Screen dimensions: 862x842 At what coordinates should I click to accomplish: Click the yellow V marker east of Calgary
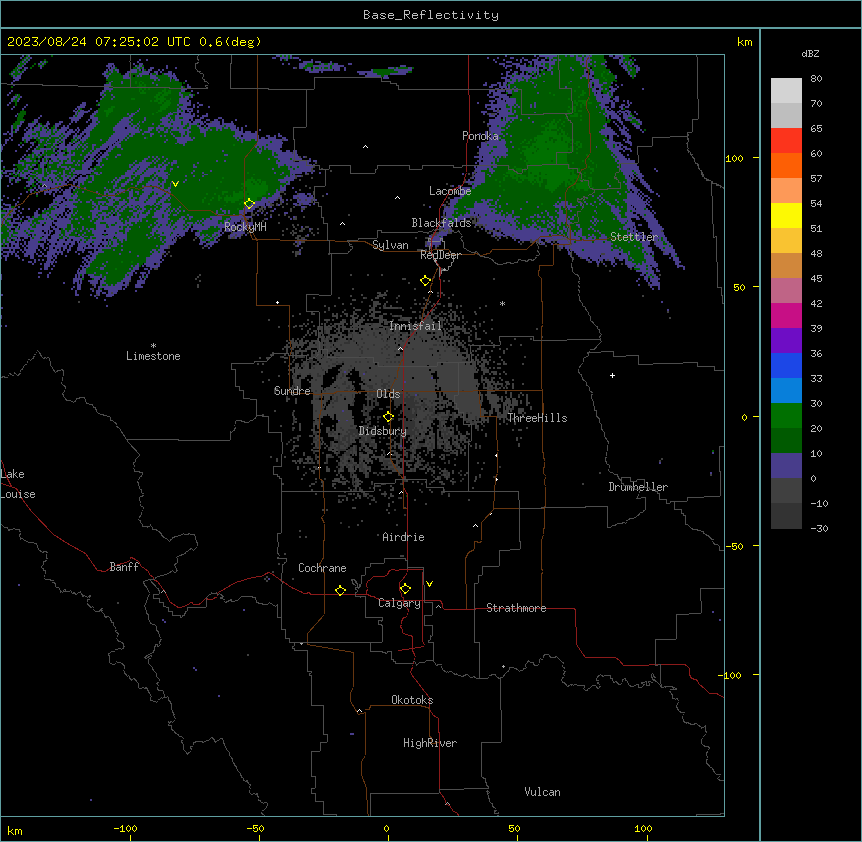(x=429, y=584)
